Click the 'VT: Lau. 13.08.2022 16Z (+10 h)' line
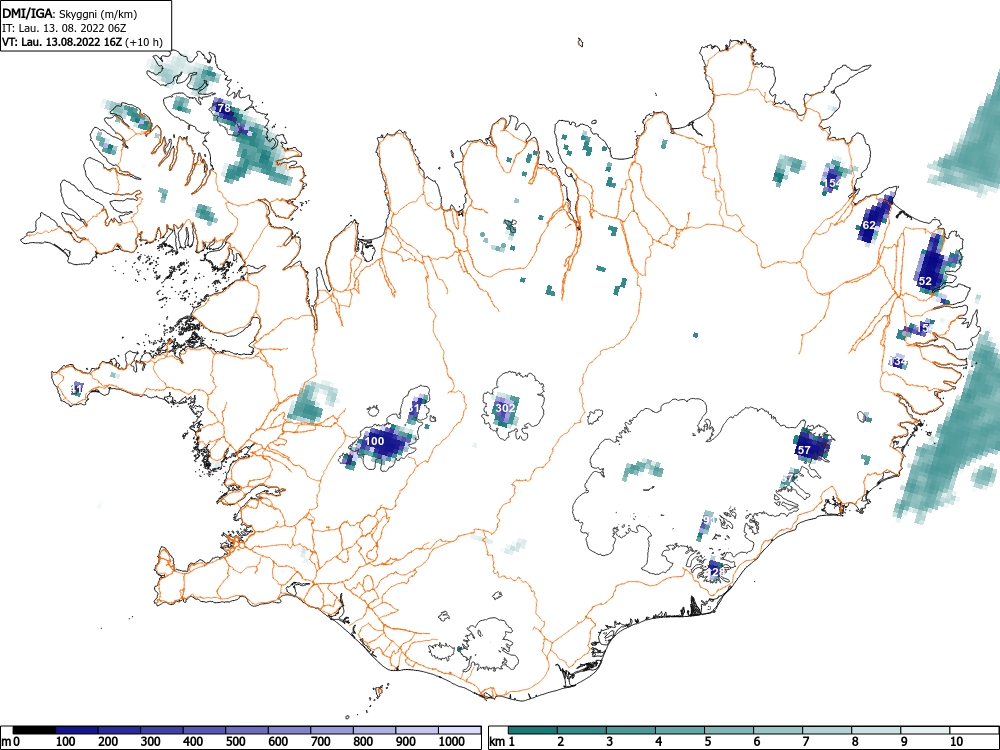 (x=82, y=43)
